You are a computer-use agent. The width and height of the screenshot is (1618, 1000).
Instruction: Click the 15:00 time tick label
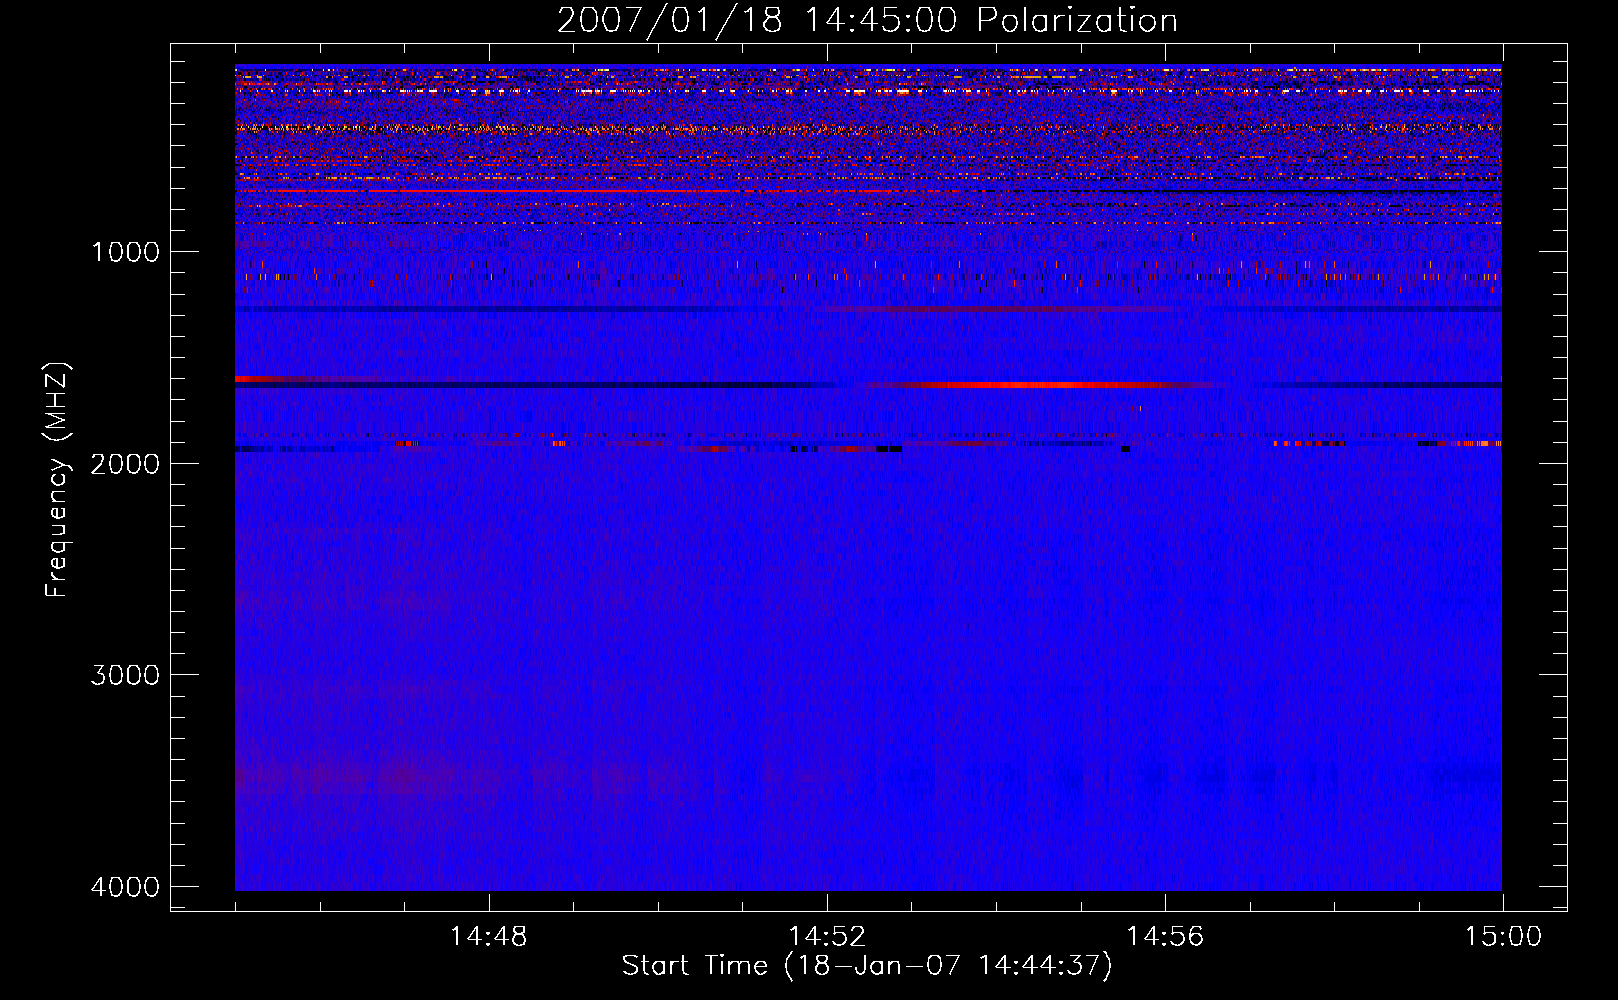(1503, 937)
